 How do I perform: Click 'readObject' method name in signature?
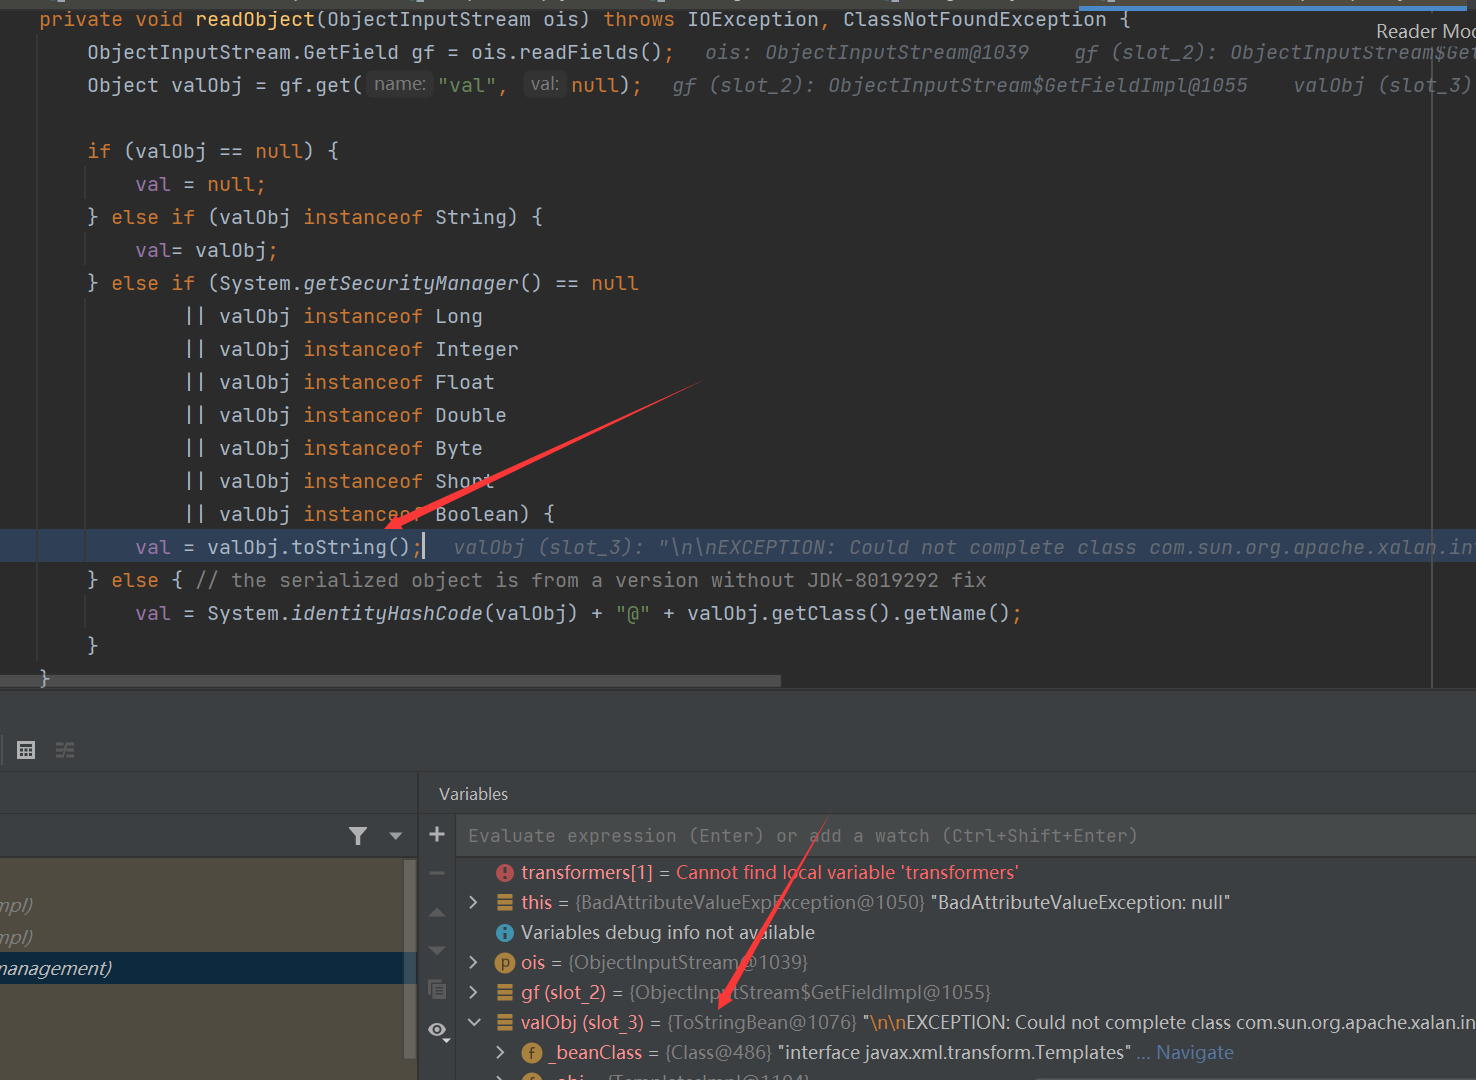tap(255, 19)
